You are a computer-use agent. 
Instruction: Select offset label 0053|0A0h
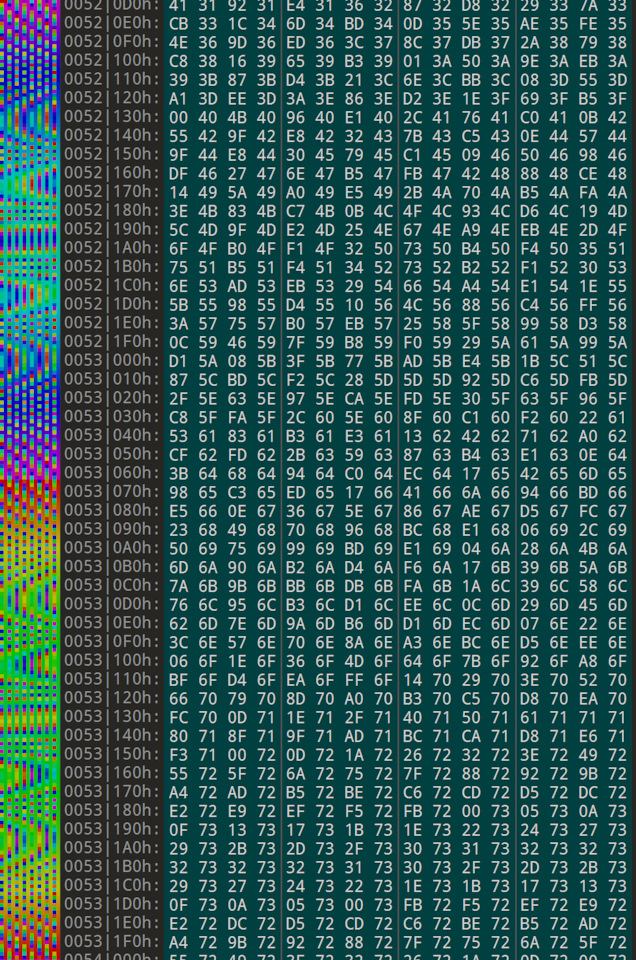point(111,549)
